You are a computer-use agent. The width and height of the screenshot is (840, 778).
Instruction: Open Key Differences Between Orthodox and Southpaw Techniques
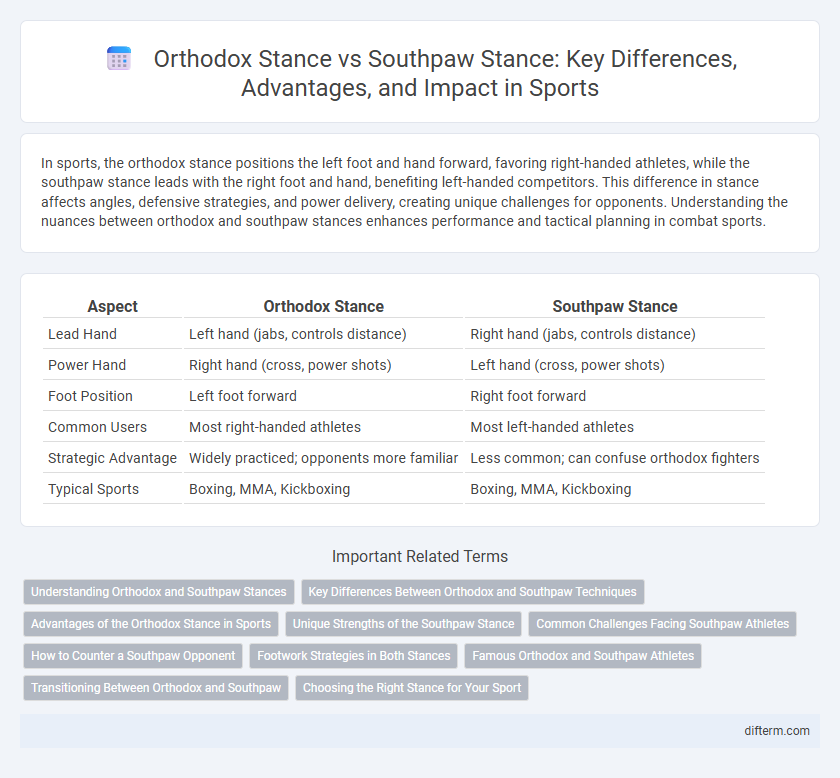(472, 592)
